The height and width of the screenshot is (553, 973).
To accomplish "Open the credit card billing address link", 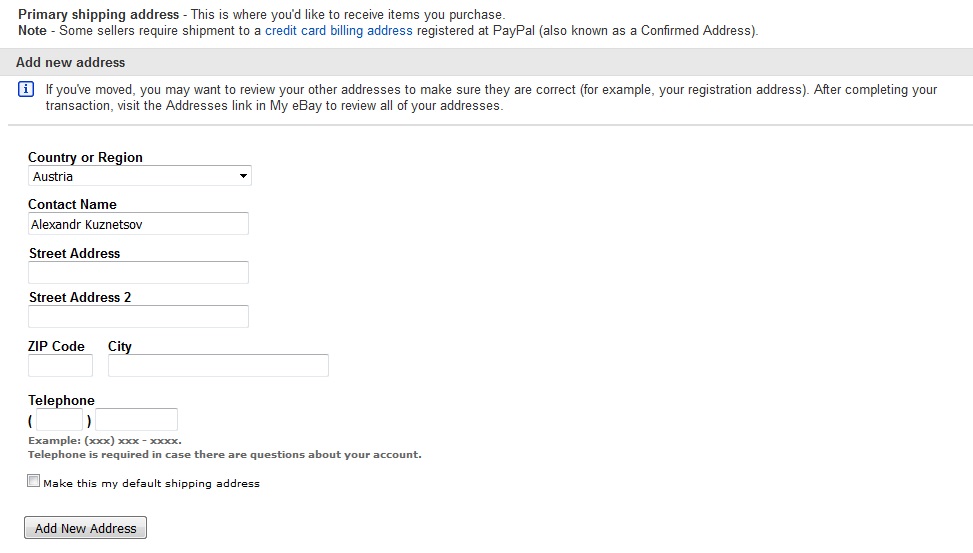I will [339, 30].
